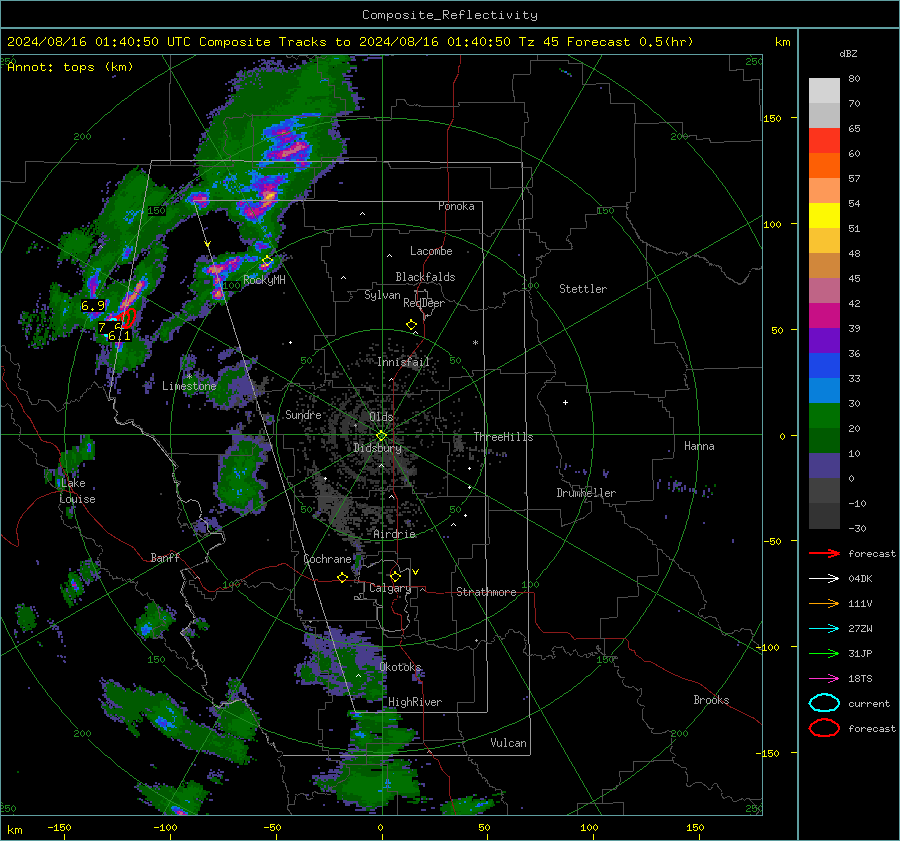This screenshot has height=841, width=900.
Task: Click the ThreeHills city label
Action: coord(503,437)
